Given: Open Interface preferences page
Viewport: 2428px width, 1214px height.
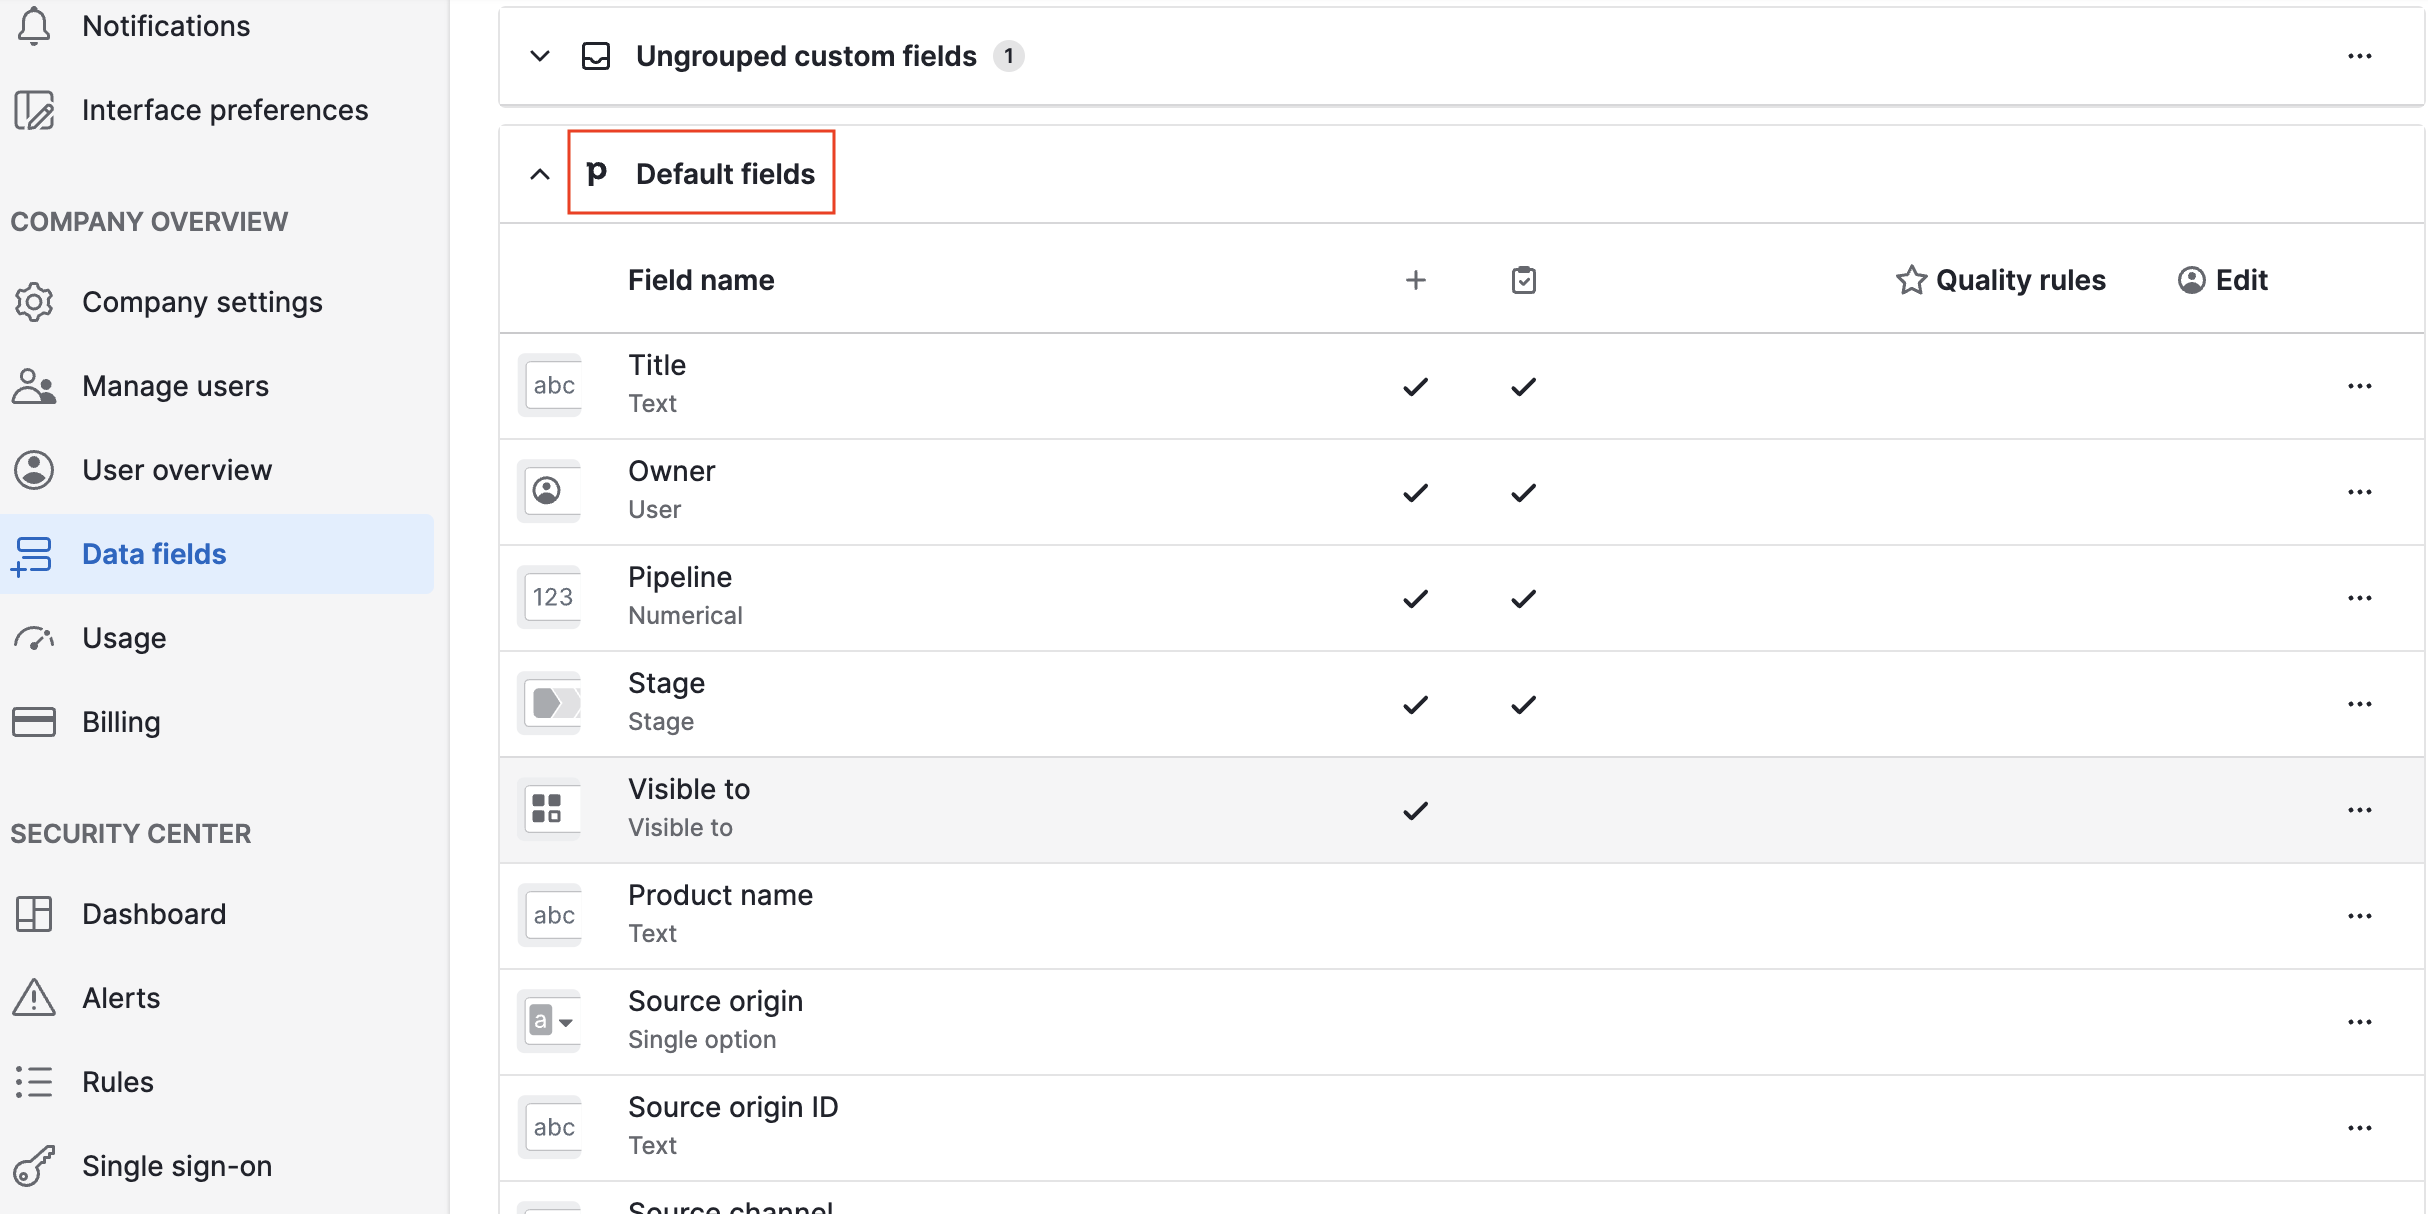Looking at the screenshot, I should pyautogui.click(x=225, y=110).
